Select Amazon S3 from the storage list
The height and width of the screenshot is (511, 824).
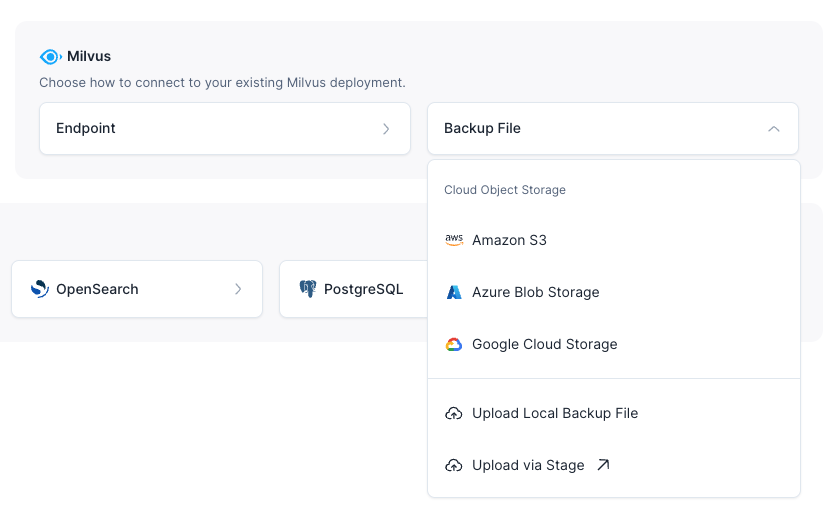[x=509, y=240]
